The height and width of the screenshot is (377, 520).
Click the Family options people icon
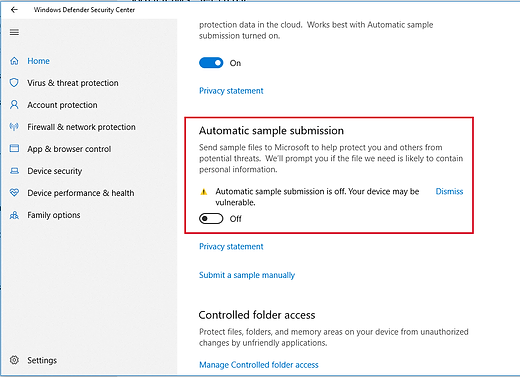14,215
